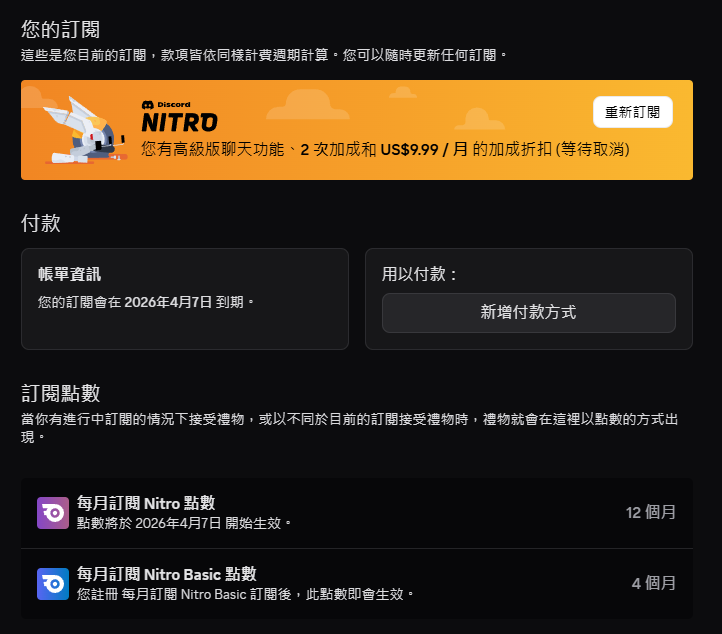Click the subscription expiry date 2026年4月7日 到期

coord(189,301)
